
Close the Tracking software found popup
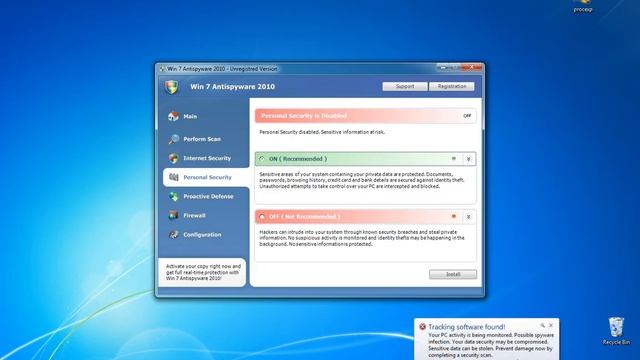[x=551, y=325]
